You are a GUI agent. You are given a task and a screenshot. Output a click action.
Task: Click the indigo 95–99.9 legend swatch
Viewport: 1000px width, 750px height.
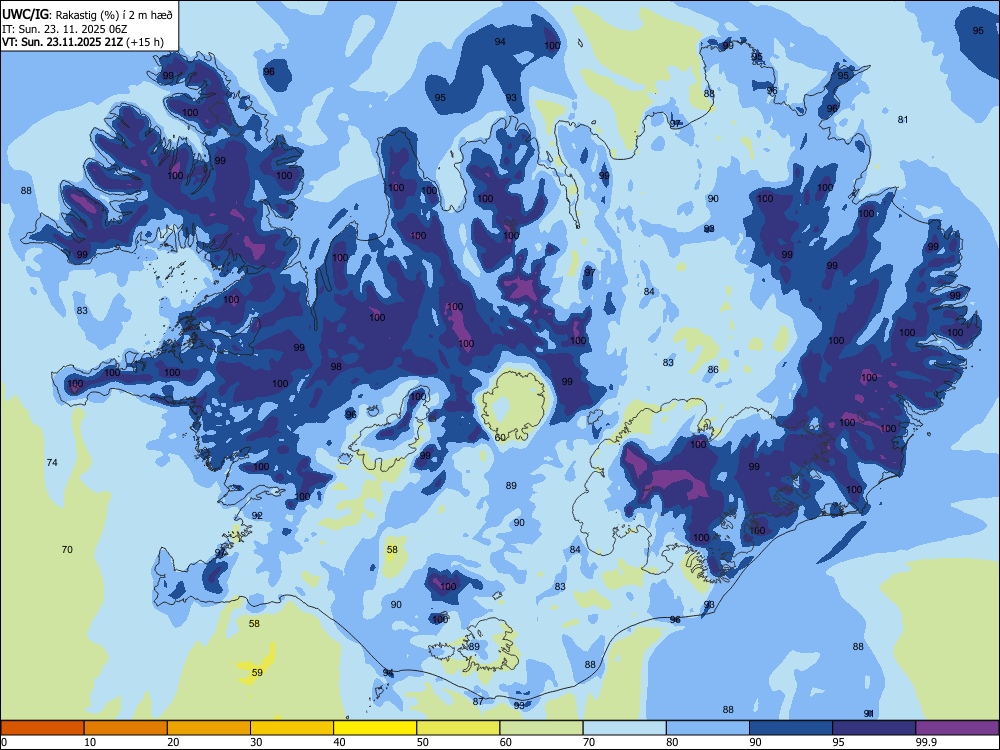(874, 728)
